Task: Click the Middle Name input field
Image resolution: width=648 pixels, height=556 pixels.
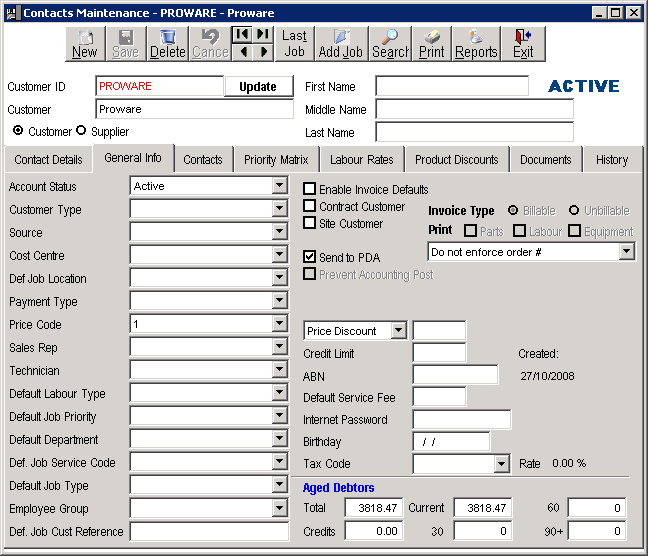Action: pos(475,109)
